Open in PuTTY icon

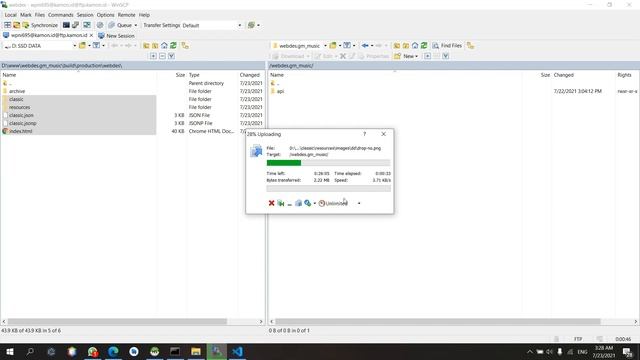click(76, 25)
